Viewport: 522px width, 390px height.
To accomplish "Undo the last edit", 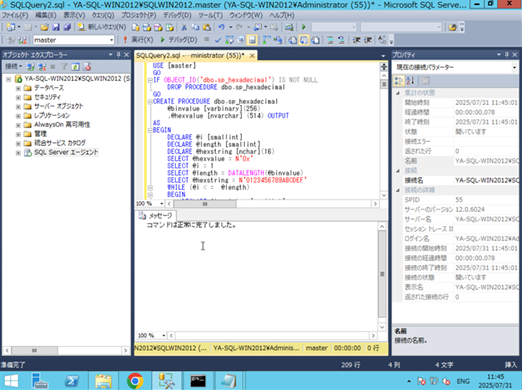I will click(x=221, y=27).
